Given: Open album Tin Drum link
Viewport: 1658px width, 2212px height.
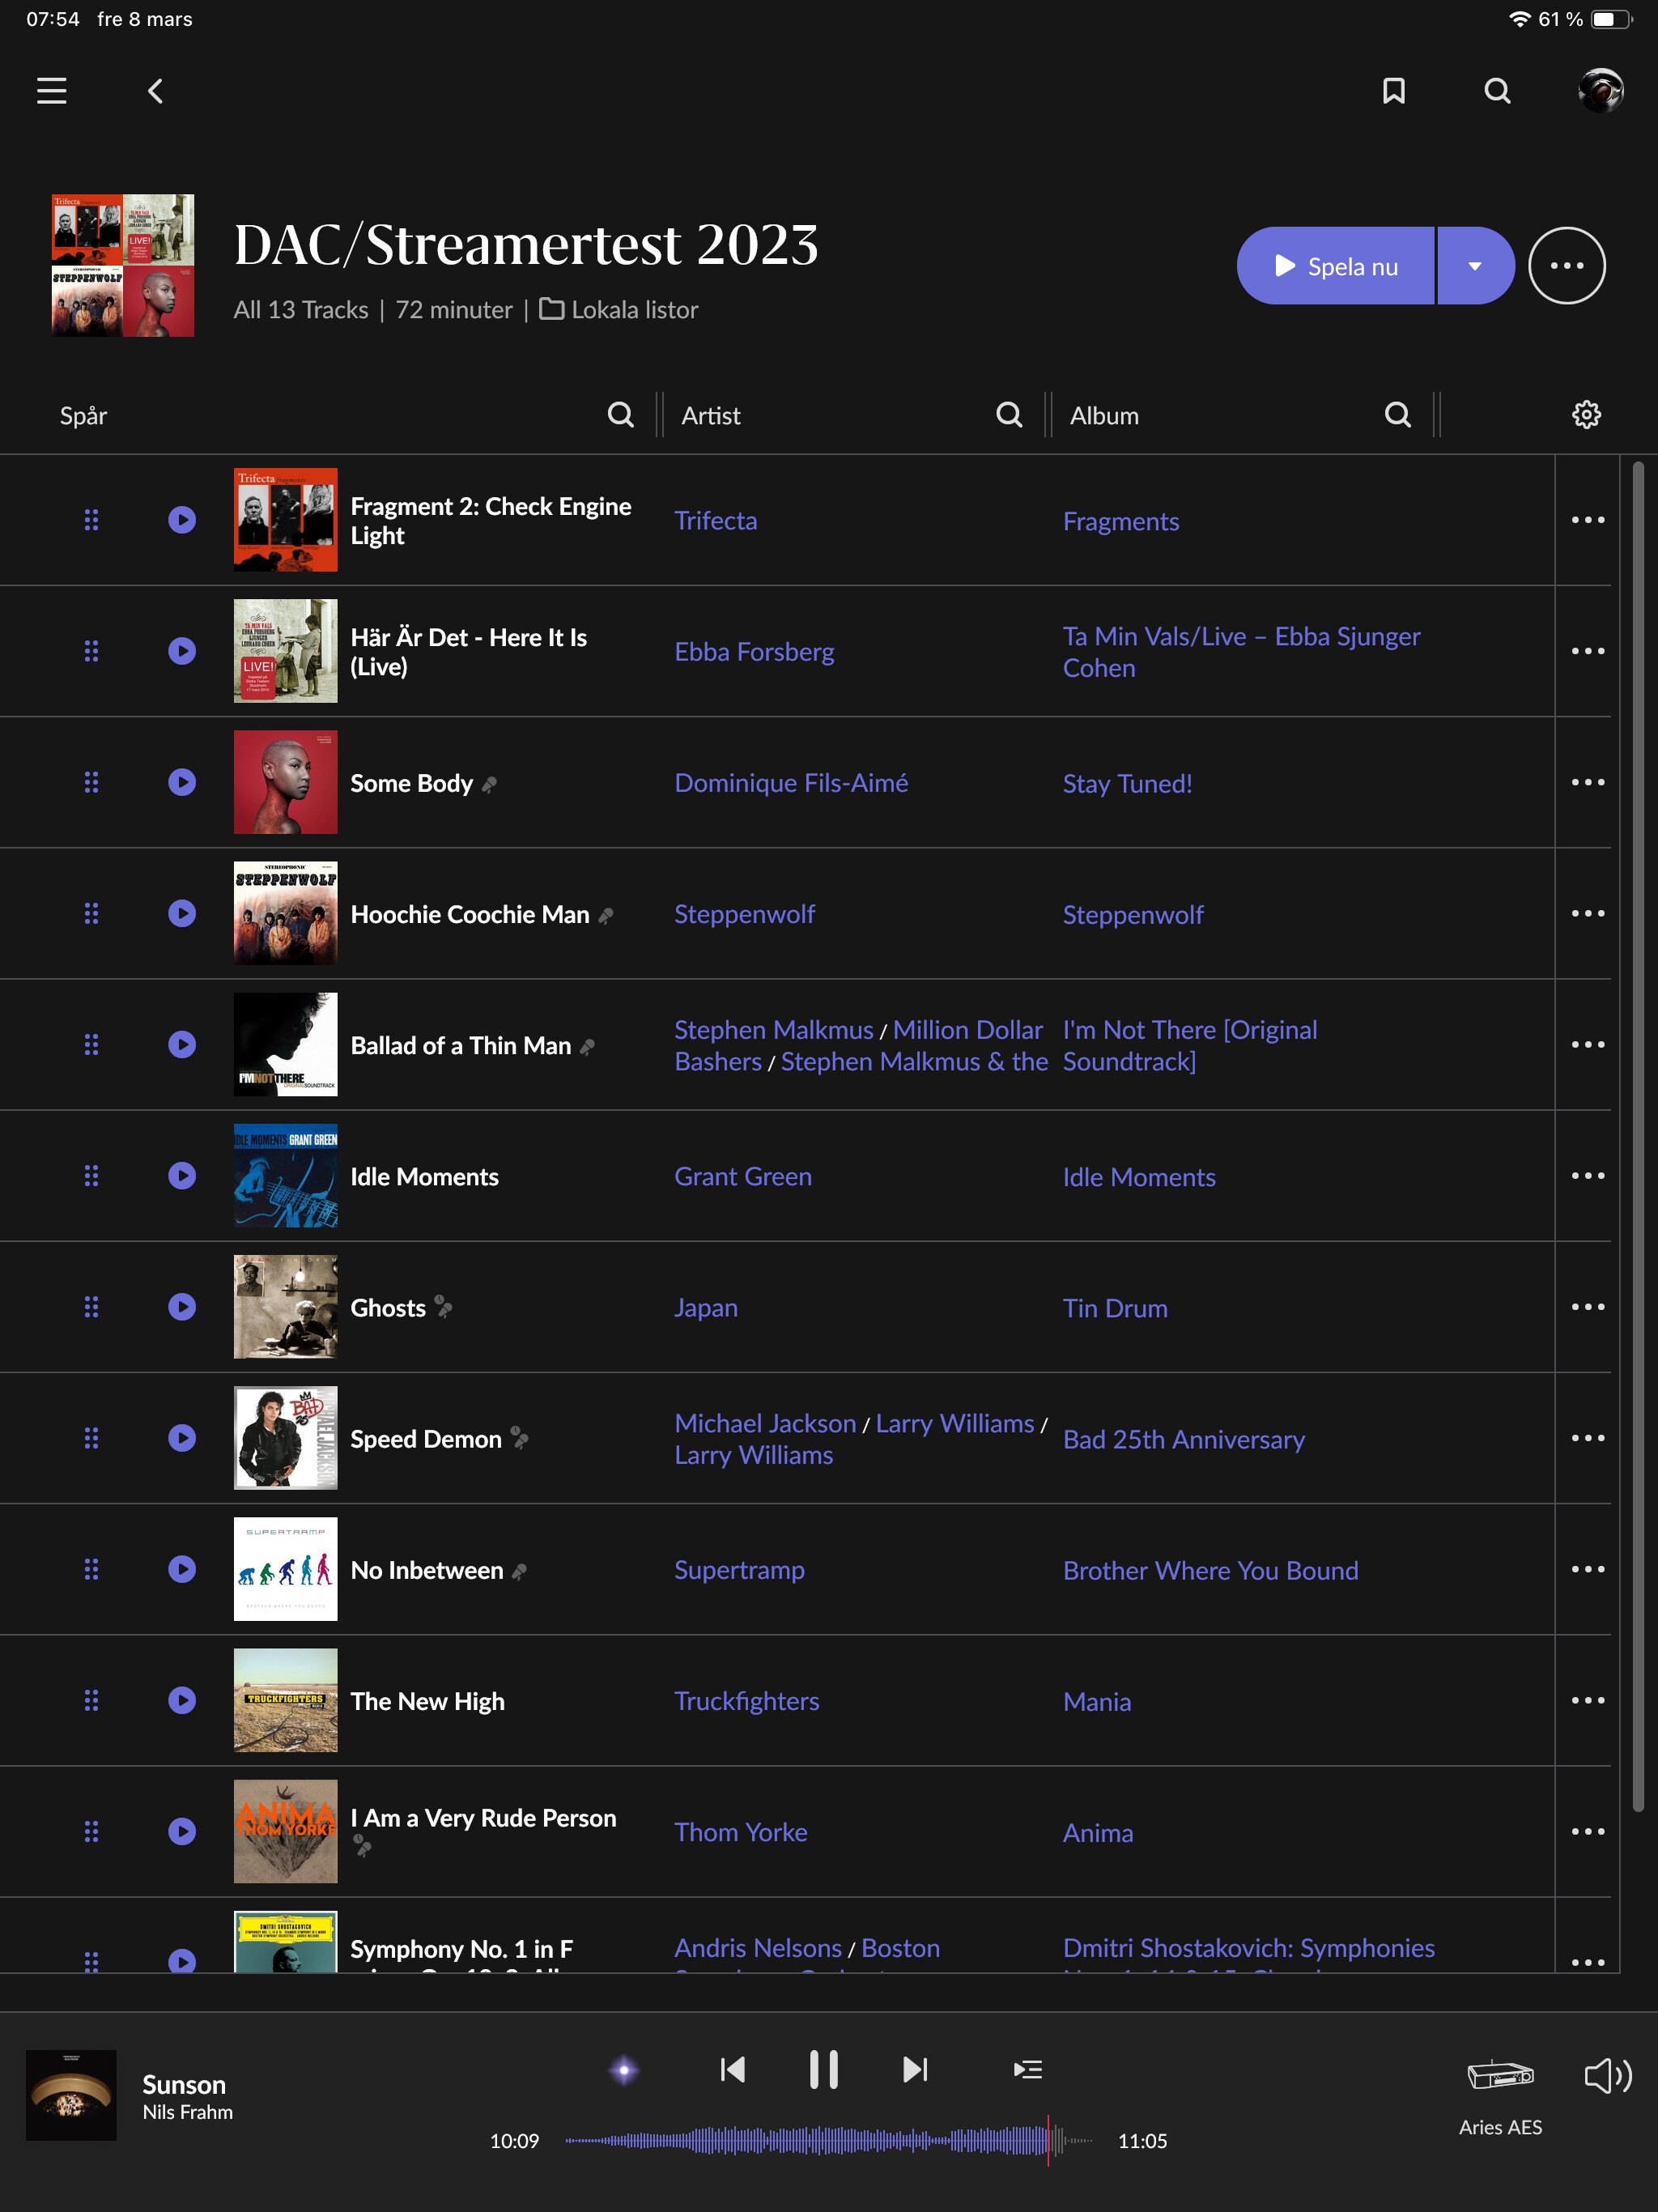Looking at the screenshot, I should 1115,1308.
